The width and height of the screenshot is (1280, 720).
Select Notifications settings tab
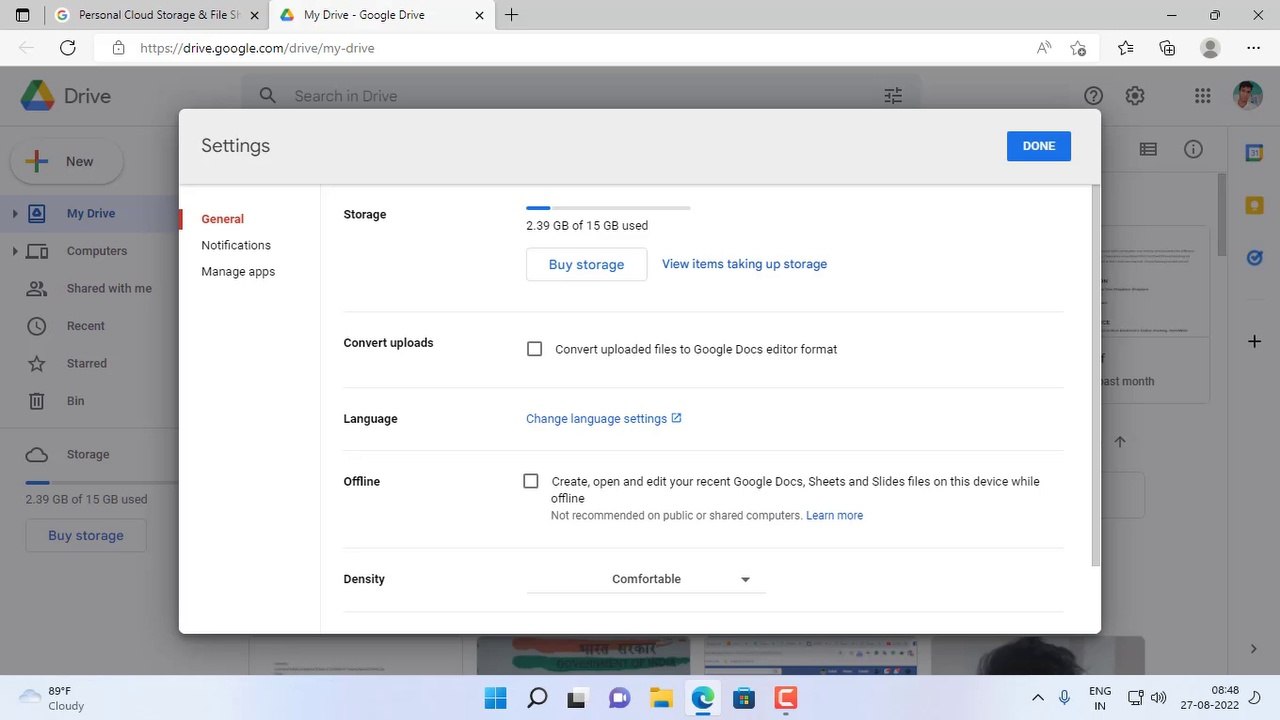(236, 245)
